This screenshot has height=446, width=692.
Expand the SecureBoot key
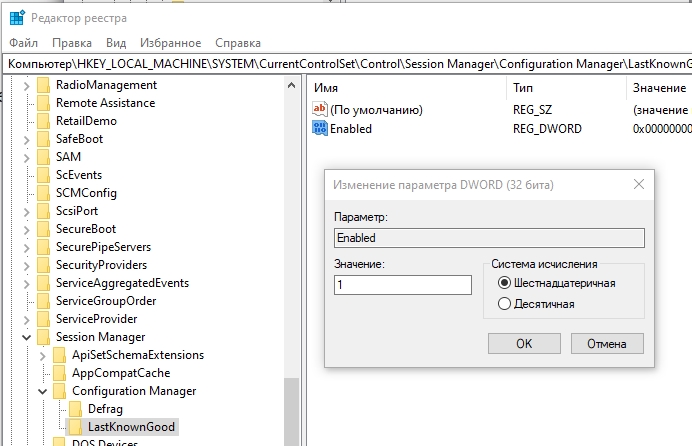click(x=26, y=230)
